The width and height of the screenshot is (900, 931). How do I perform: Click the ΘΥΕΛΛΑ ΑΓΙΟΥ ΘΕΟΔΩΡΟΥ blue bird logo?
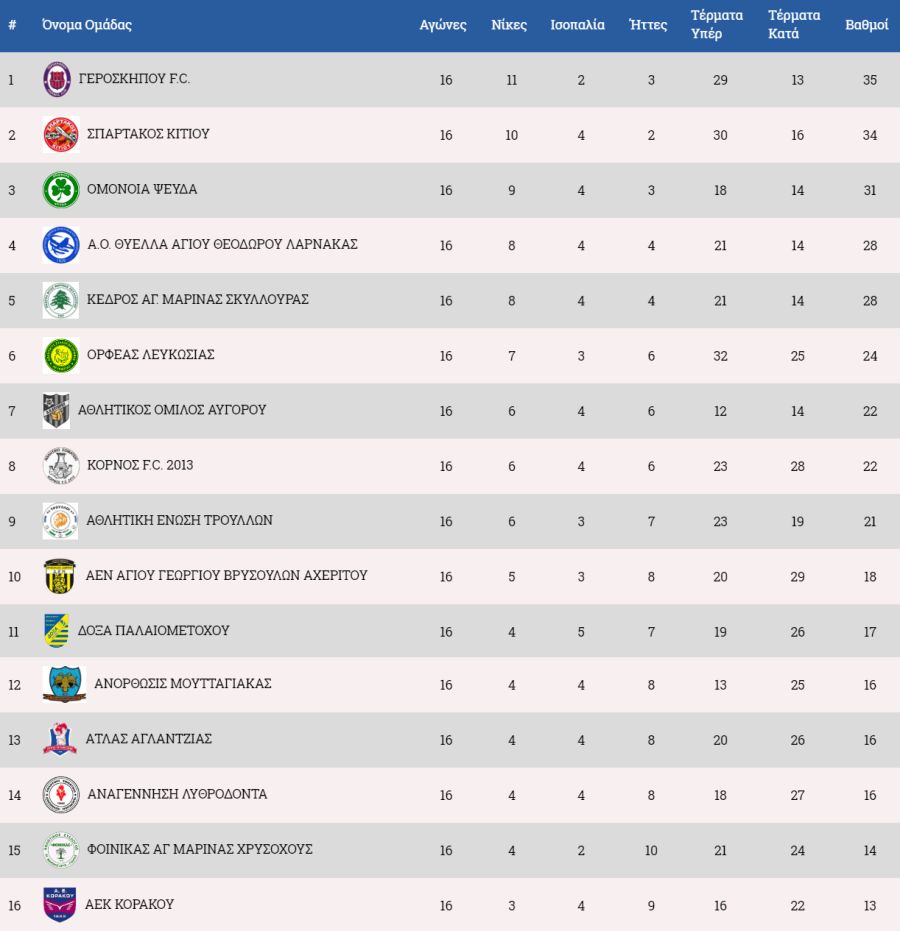[x=61, y=245]
